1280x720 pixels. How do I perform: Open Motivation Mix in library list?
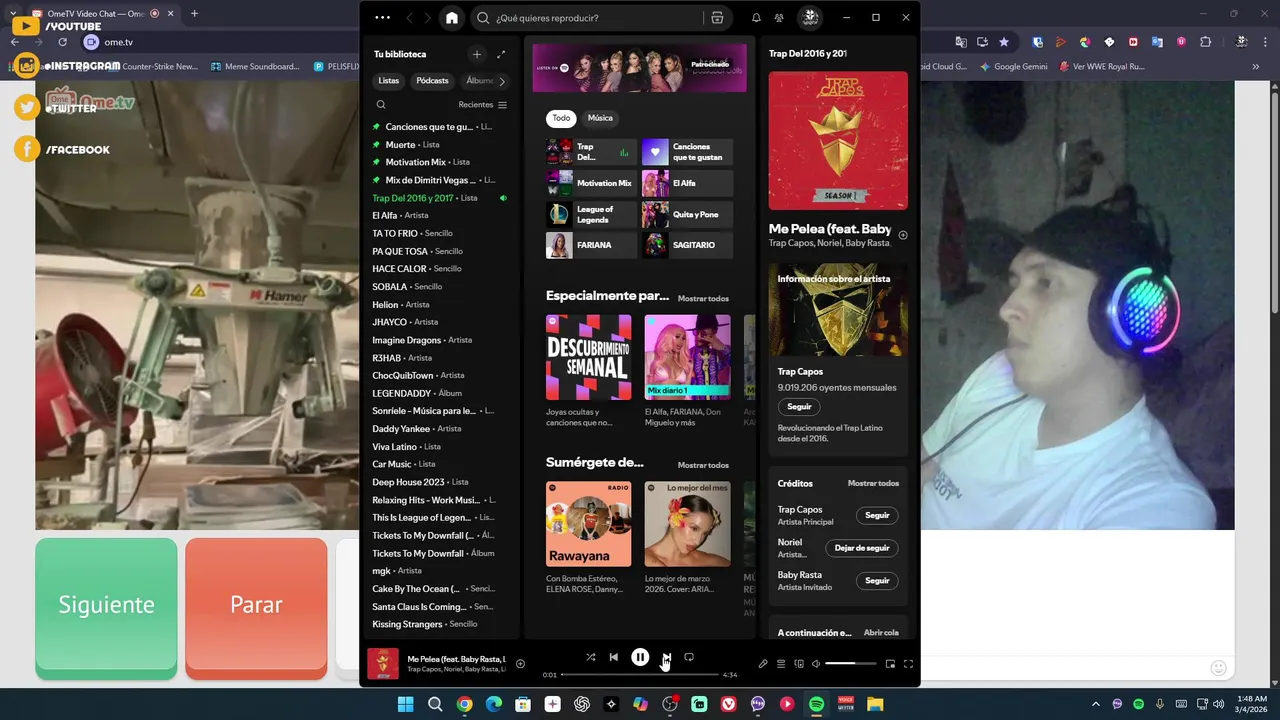[x=440, y=162]
